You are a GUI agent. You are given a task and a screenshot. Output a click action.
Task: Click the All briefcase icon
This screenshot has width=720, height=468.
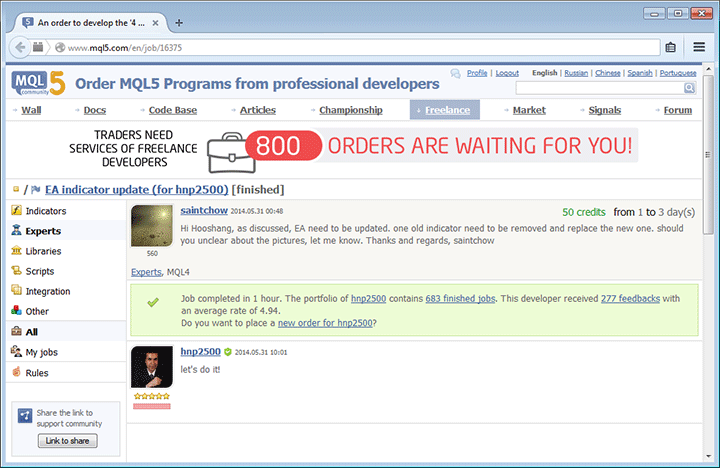point(17,331)
